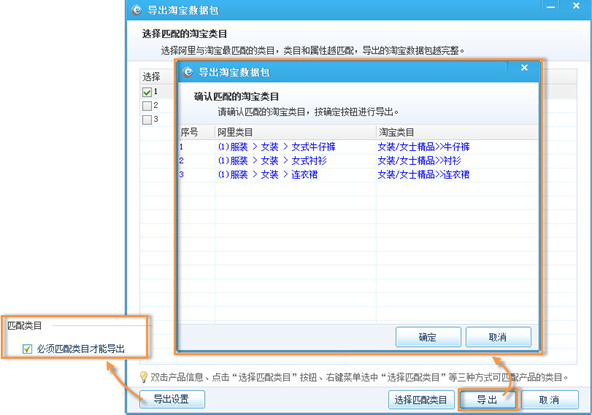This screenshot has height=415, width=592.
Task: Click sequence number 3 in 序号 column
Action: (181, 175)
